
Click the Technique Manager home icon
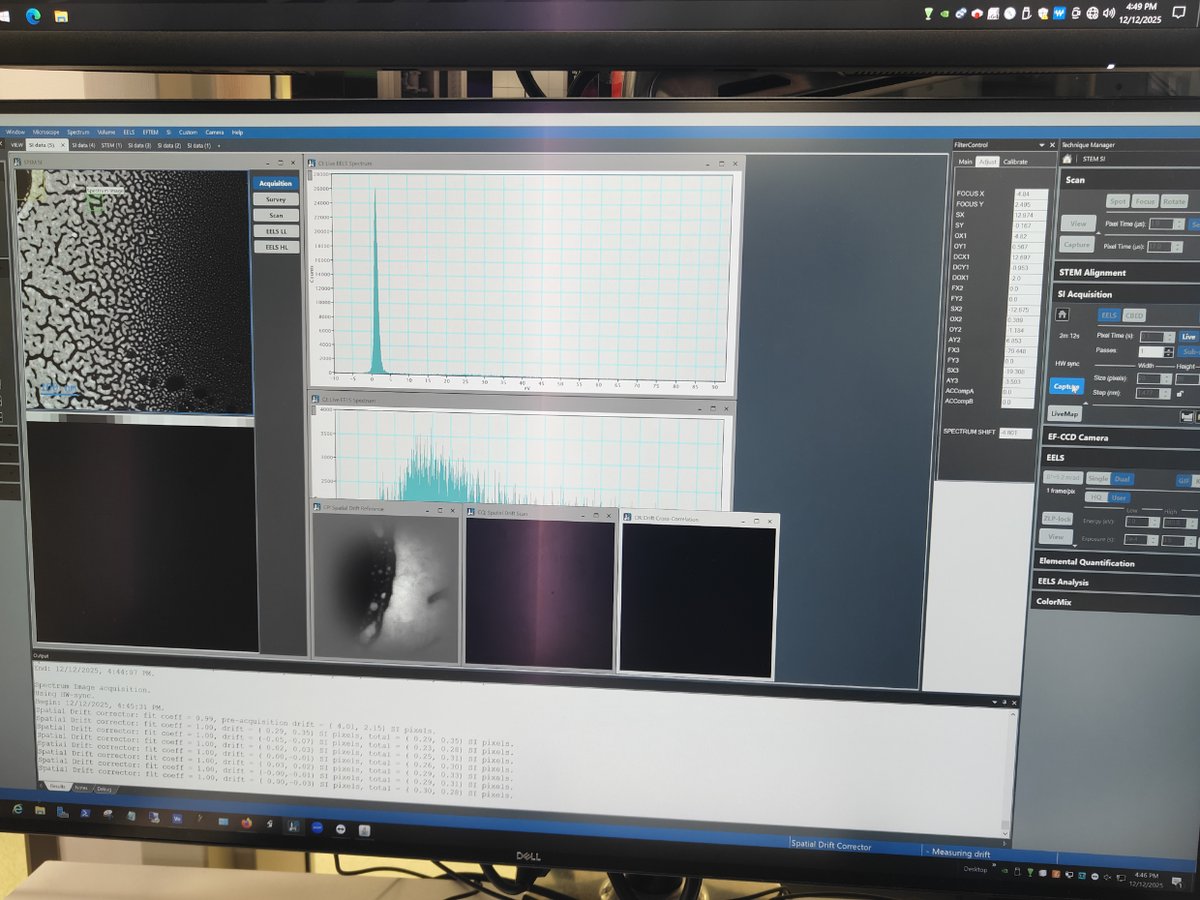[x=1067, y=159]
